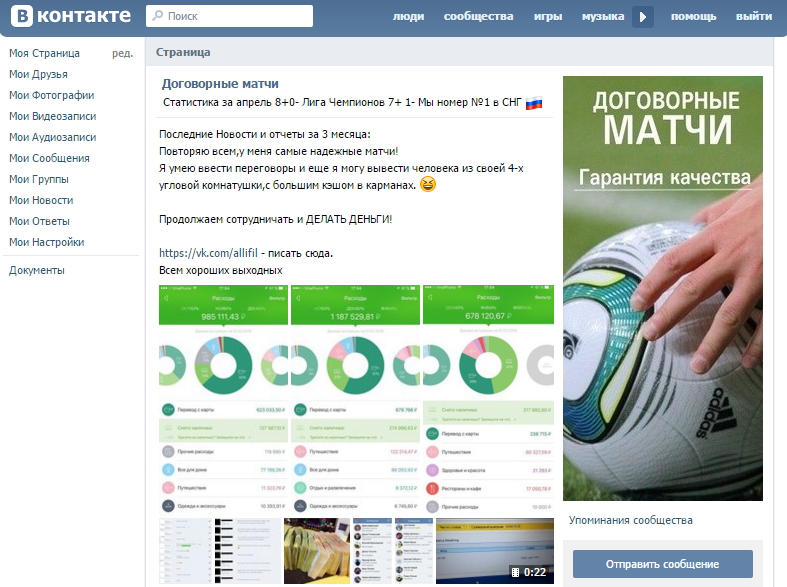Click the search magnifier icon
The image size is (787, 587).
tap(158, 16)
